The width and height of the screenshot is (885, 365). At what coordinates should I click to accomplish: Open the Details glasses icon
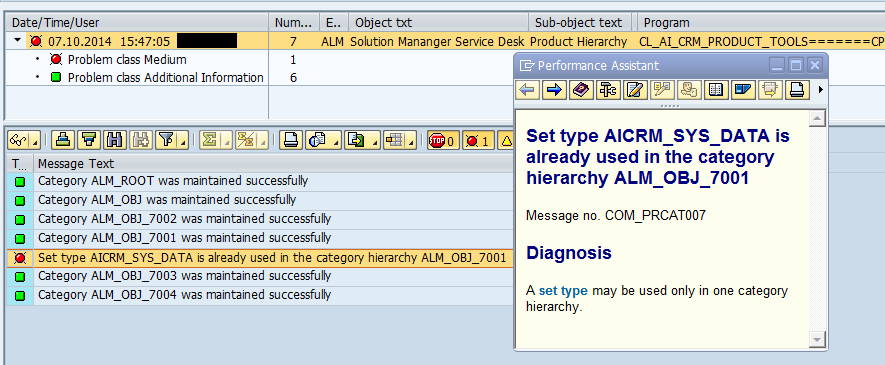pos(19,139)
